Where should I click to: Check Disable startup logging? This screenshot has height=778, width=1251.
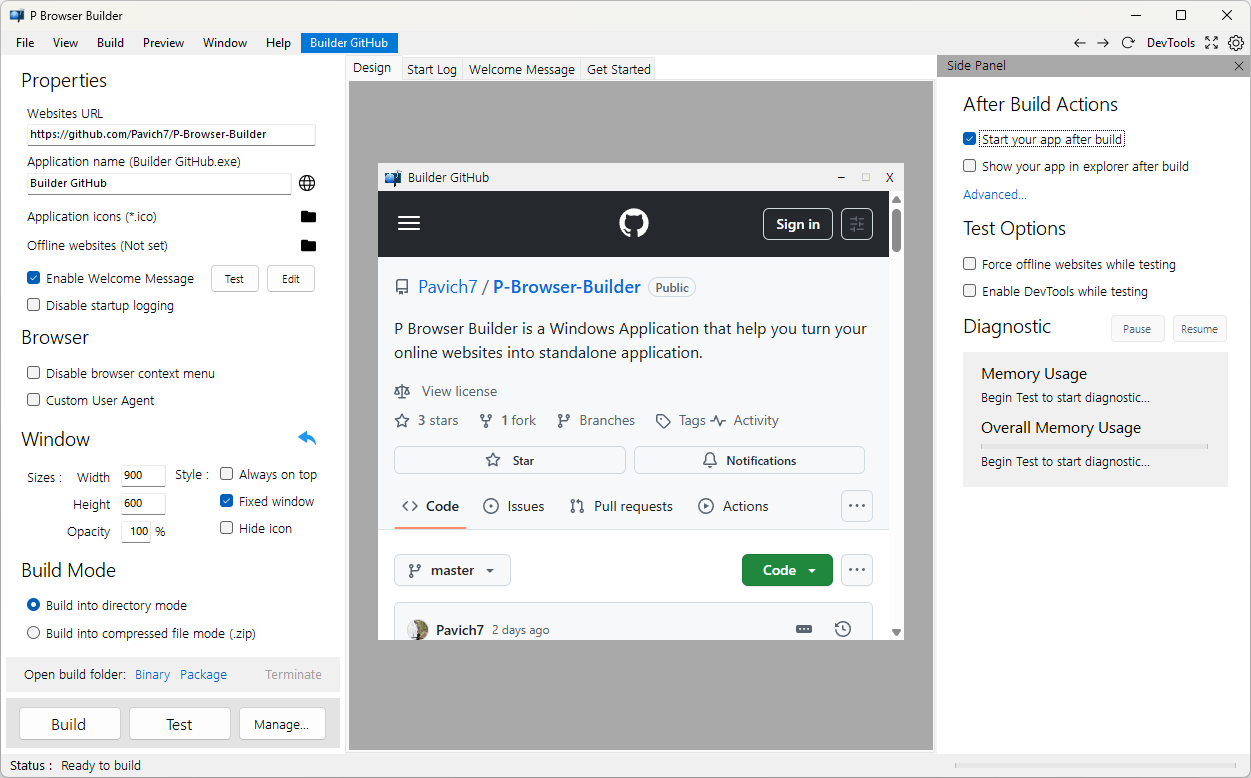tap(34, 305)
